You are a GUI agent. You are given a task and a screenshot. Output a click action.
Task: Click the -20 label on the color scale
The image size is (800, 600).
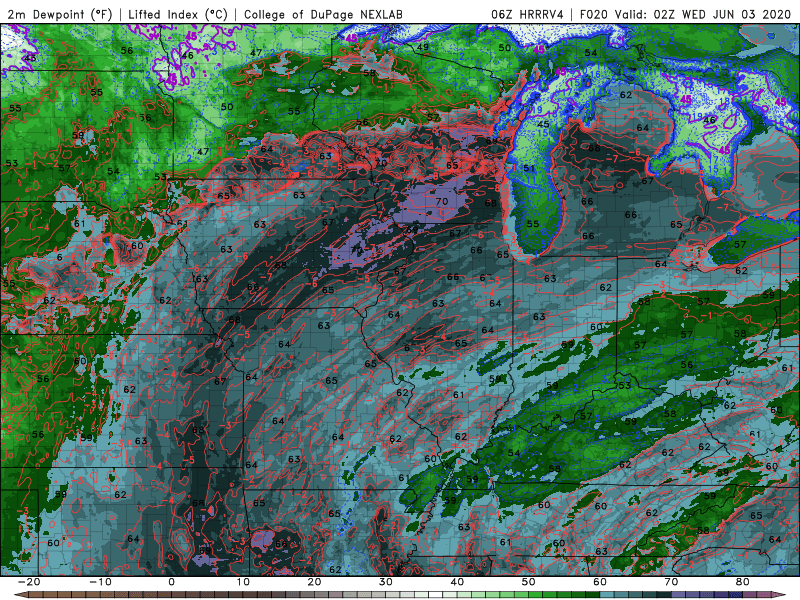tap(29, 582)
